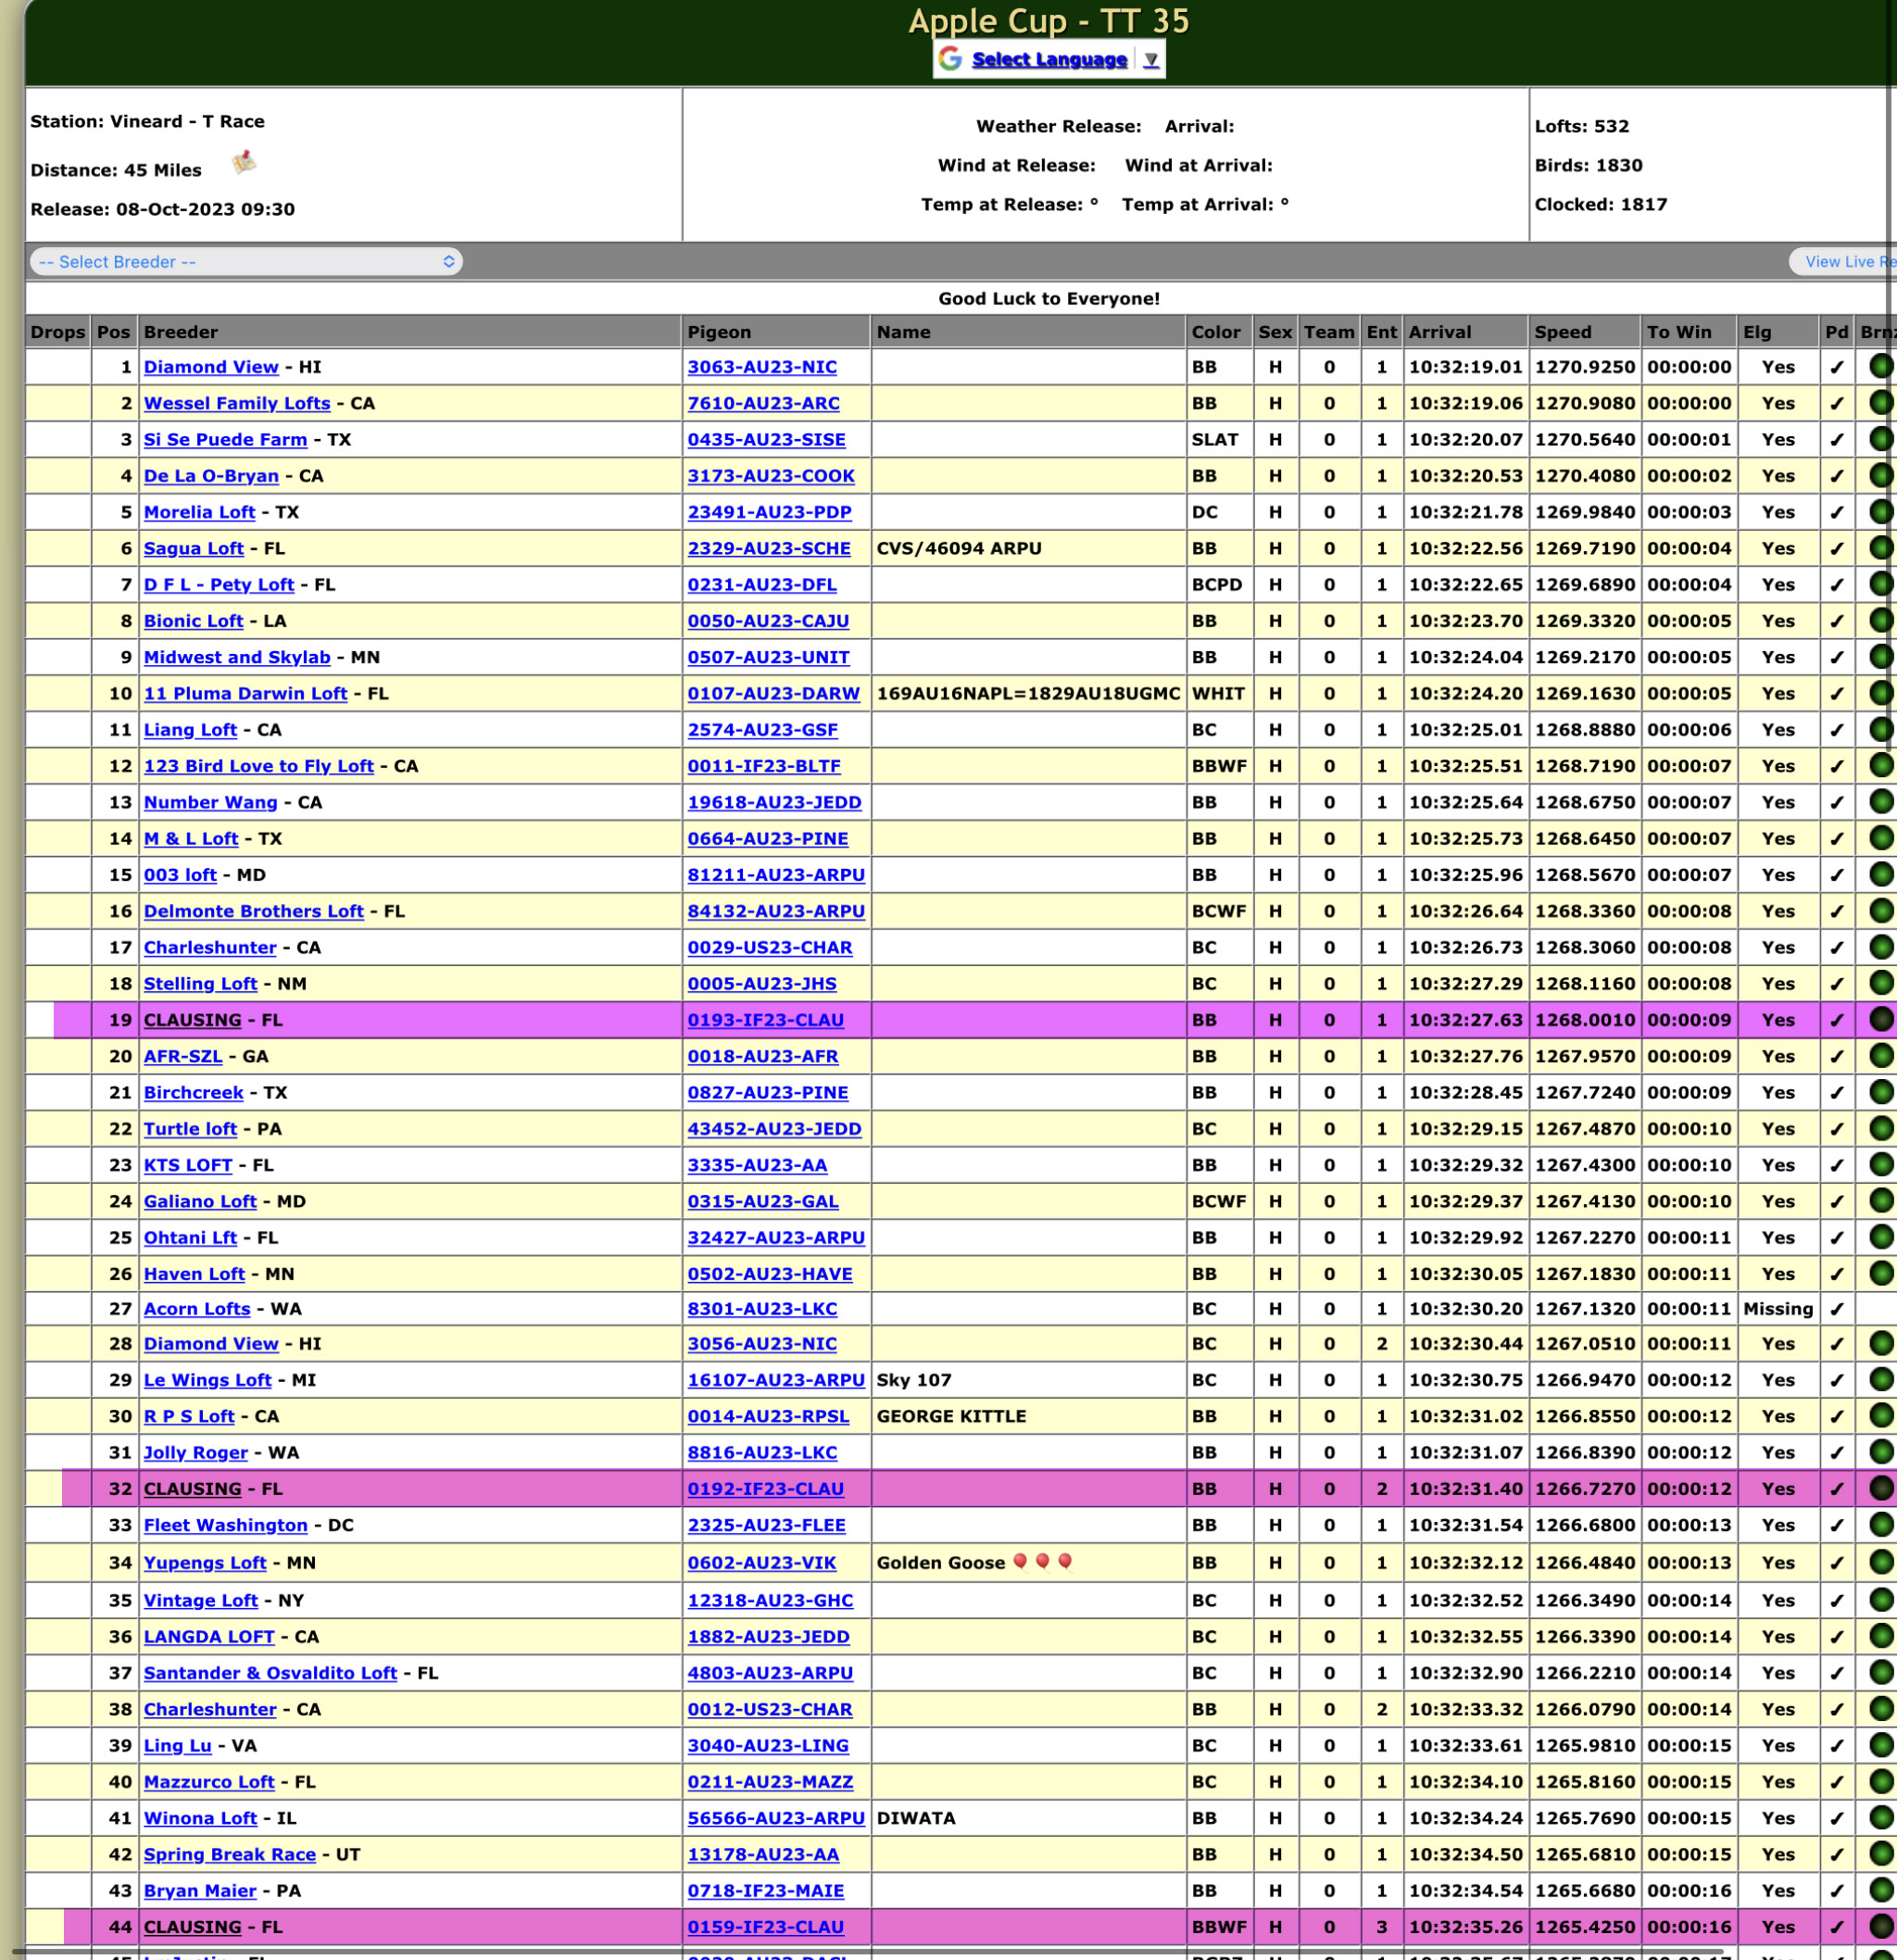The image size is (1897, 1960).
Task: Click the Google logo in language selector
Action: click(x=950, y=59)
